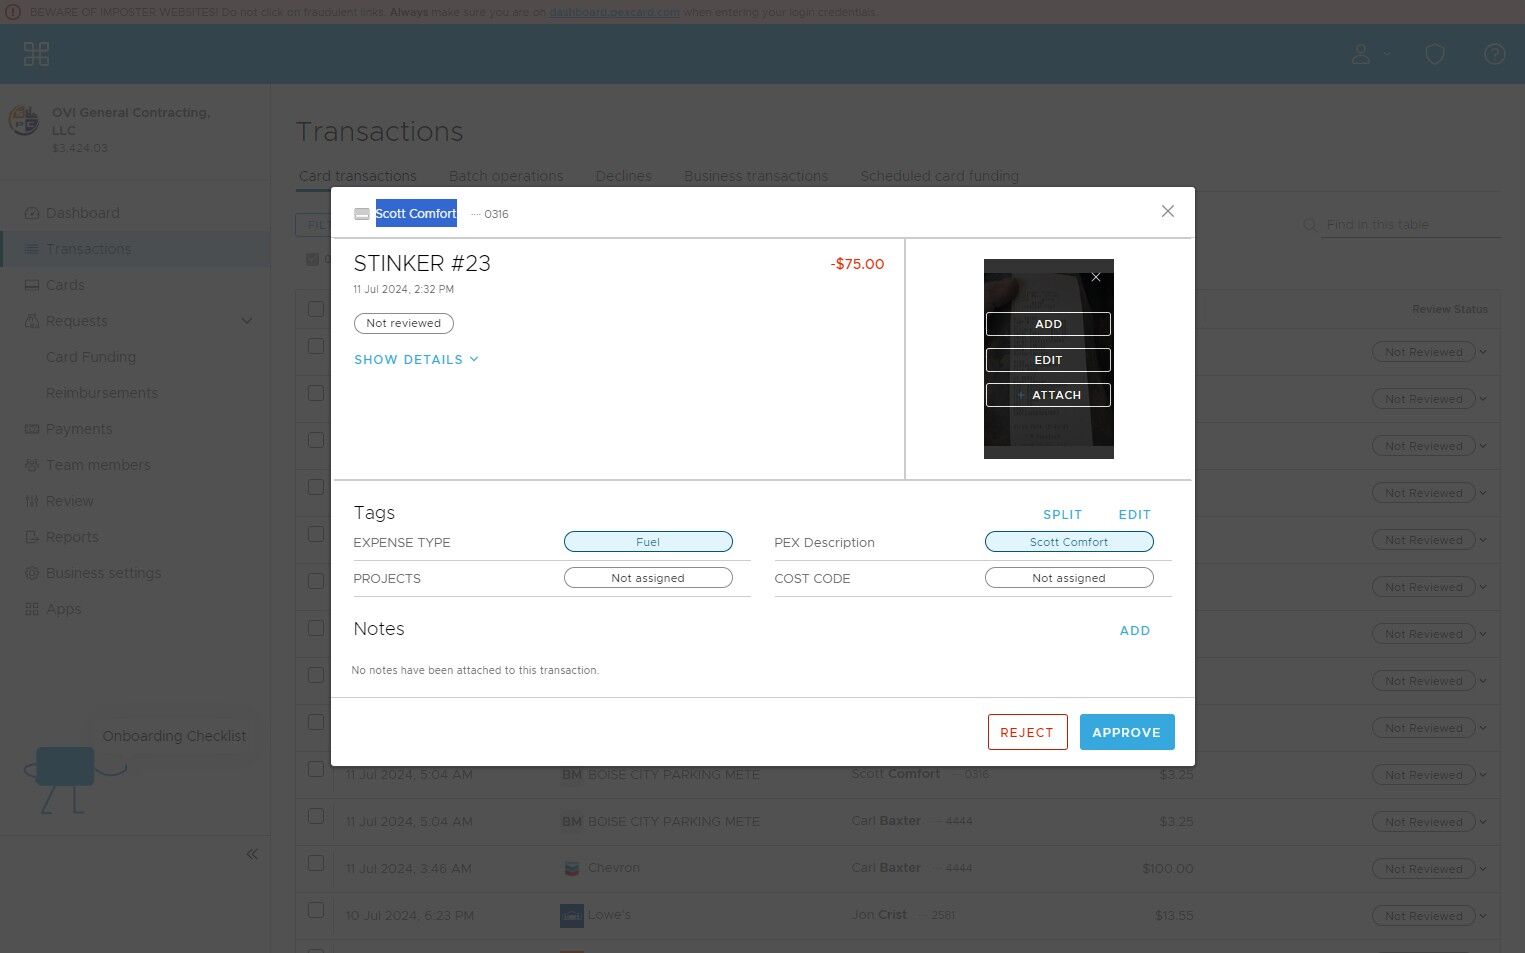Open the Expense Type Fuel dropdown
Viewport: 1525px width, 953px height.
(648, 542)
